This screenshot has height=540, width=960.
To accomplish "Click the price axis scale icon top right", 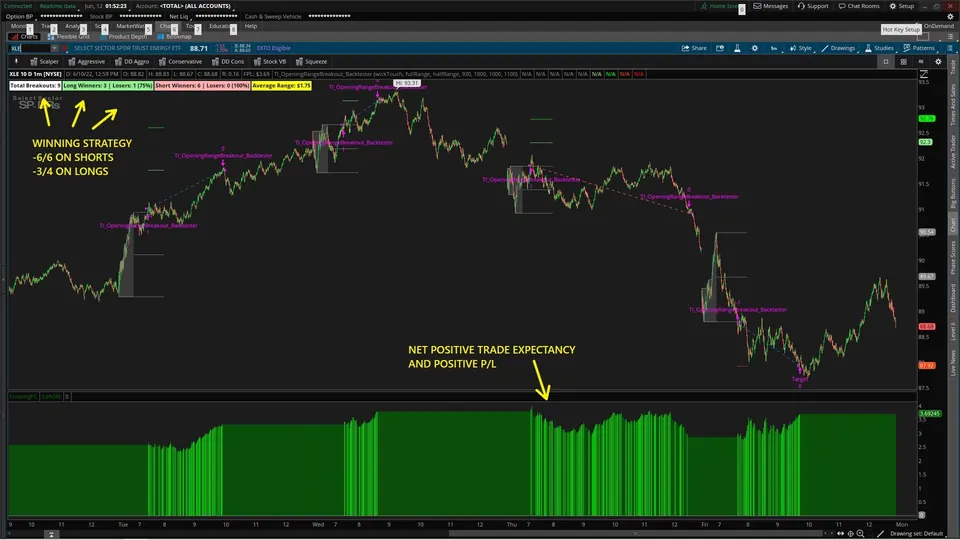I will 923,74.
